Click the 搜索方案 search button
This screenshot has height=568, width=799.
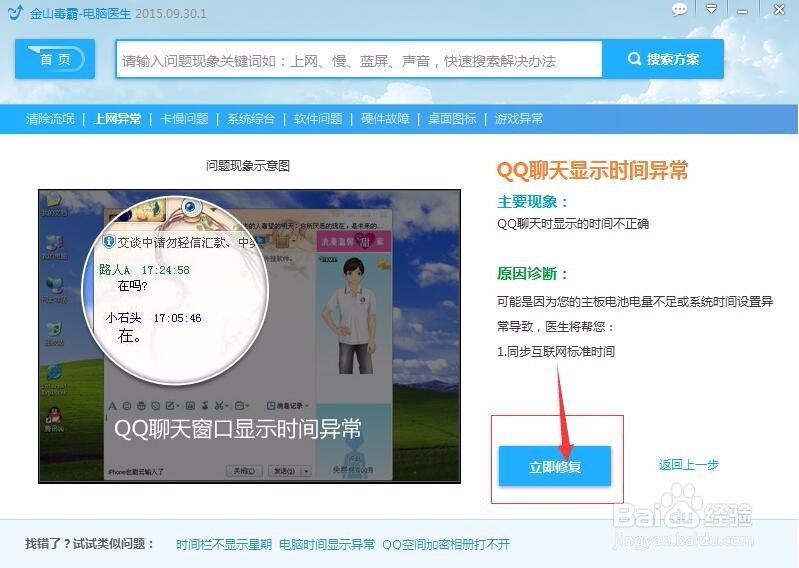tap(662, 59)
